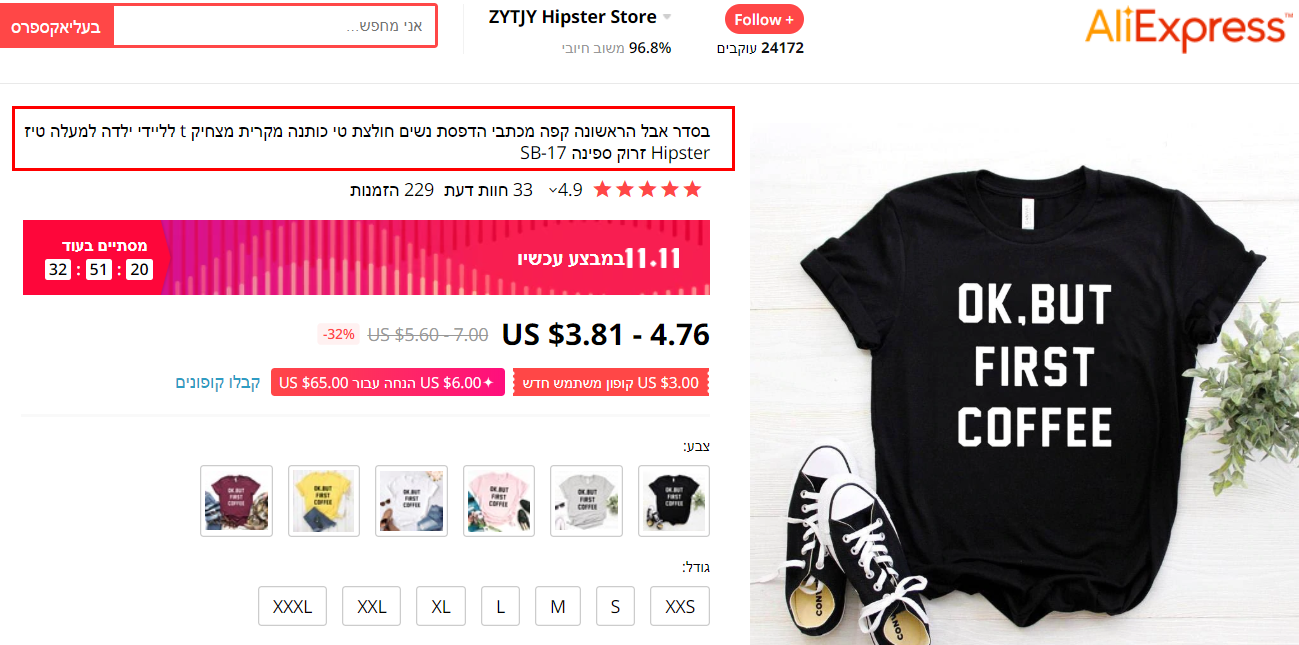Click the red search button

57,26
